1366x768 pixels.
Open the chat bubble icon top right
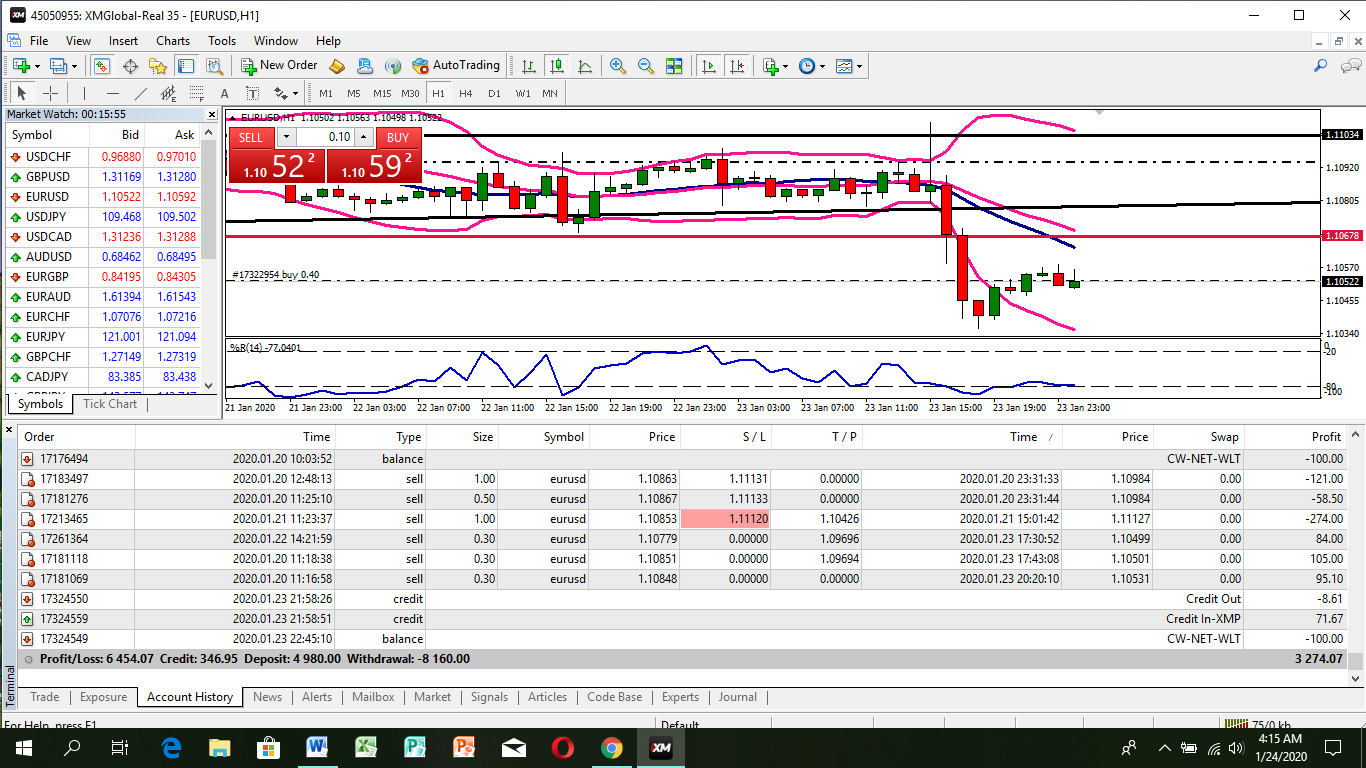[x=1349, y=66]
